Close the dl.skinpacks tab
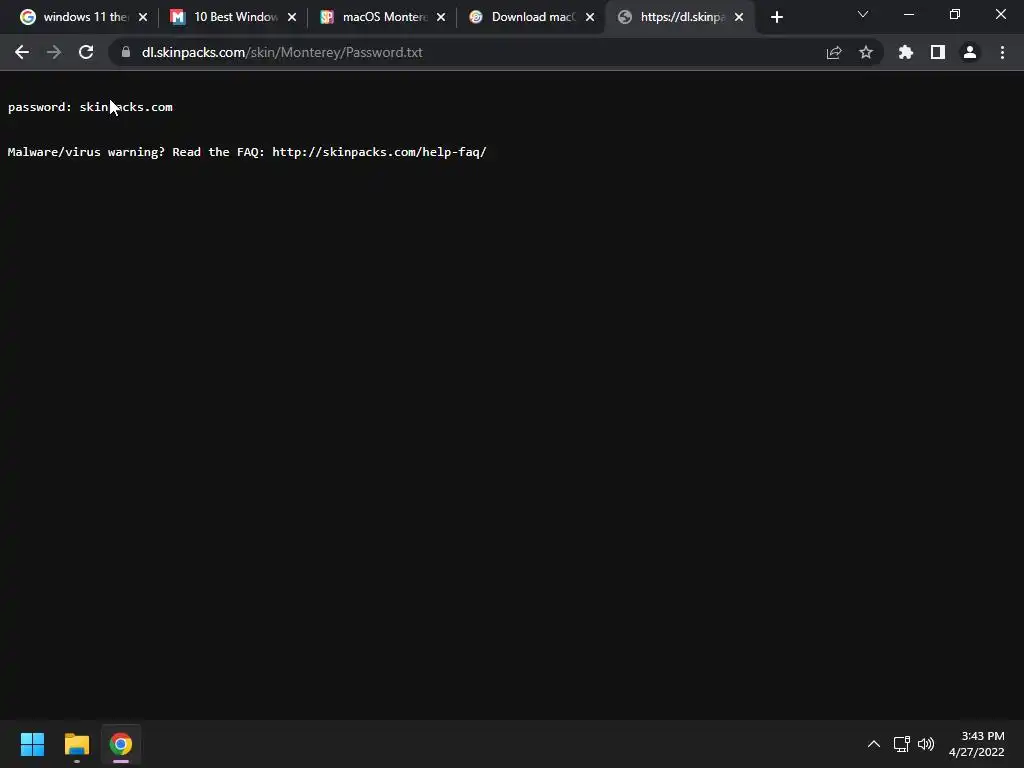Screen dimensions: 1024x768 coord(739,17)
